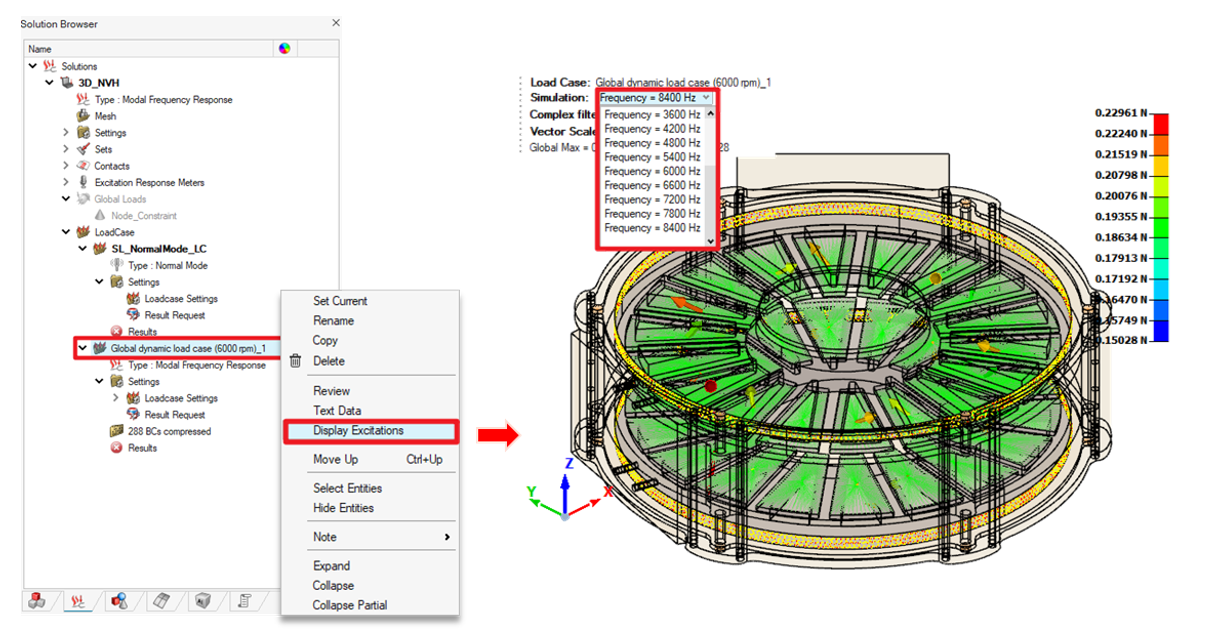Click the 288 BCs compressed icon
Image resolution: width=1208 pixels, height=642 pixels.
[116, 432]
